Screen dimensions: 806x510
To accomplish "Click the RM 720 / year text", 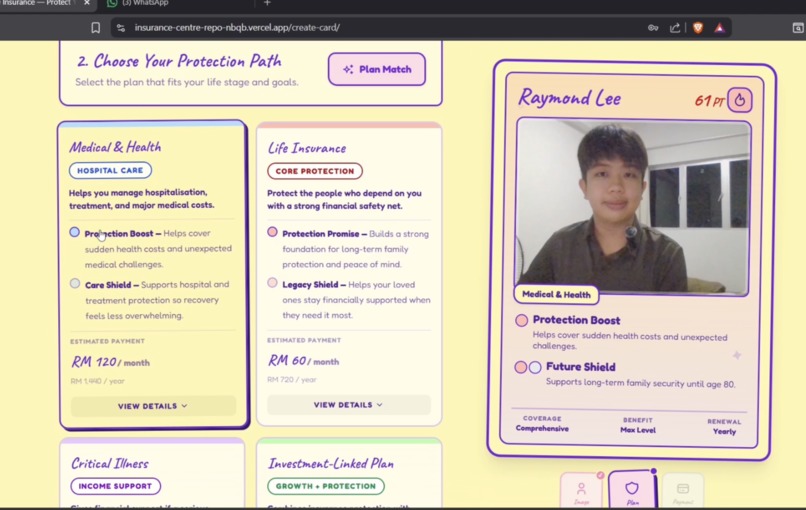I will (292, 380).
